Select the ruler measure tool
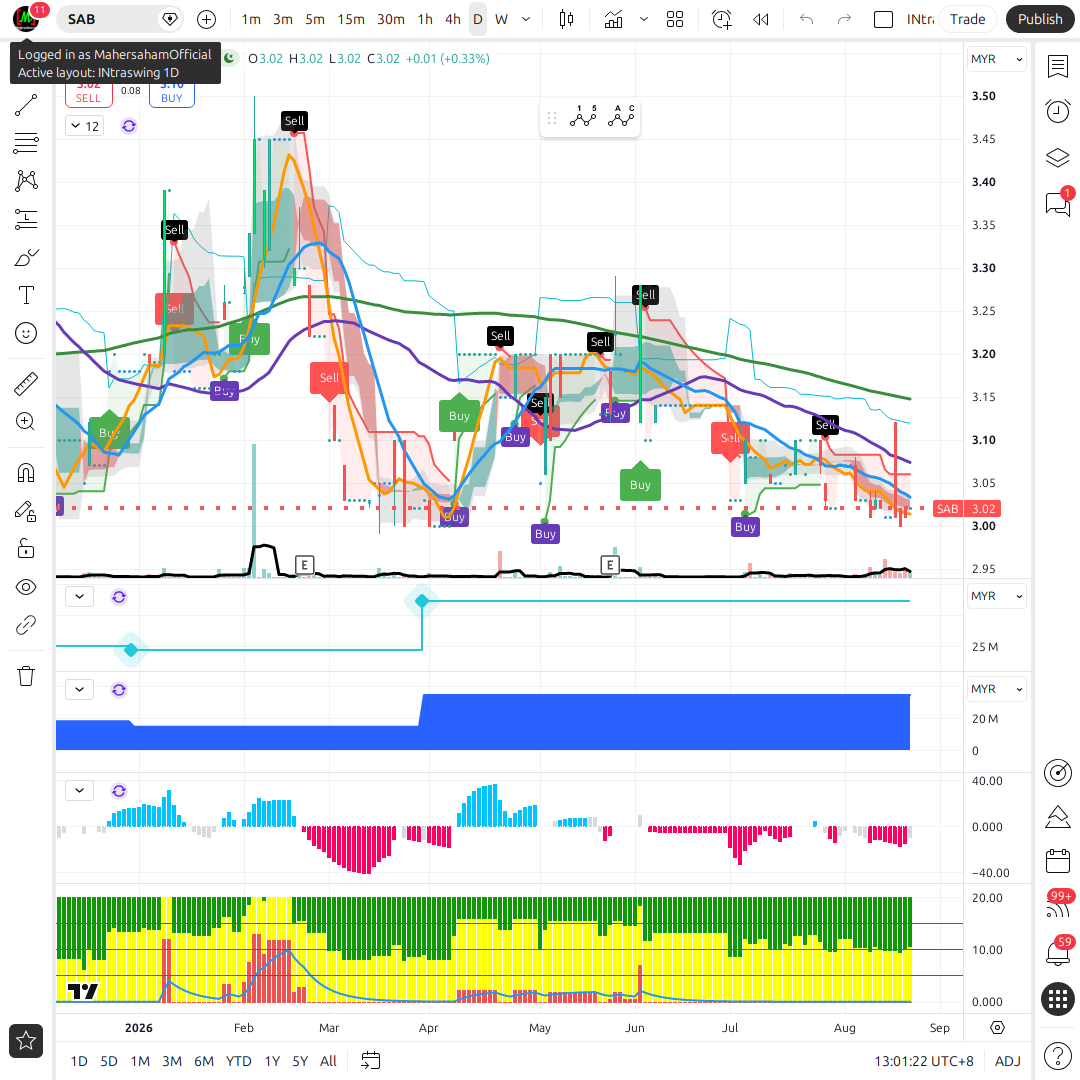 click(x=25, y=384)
